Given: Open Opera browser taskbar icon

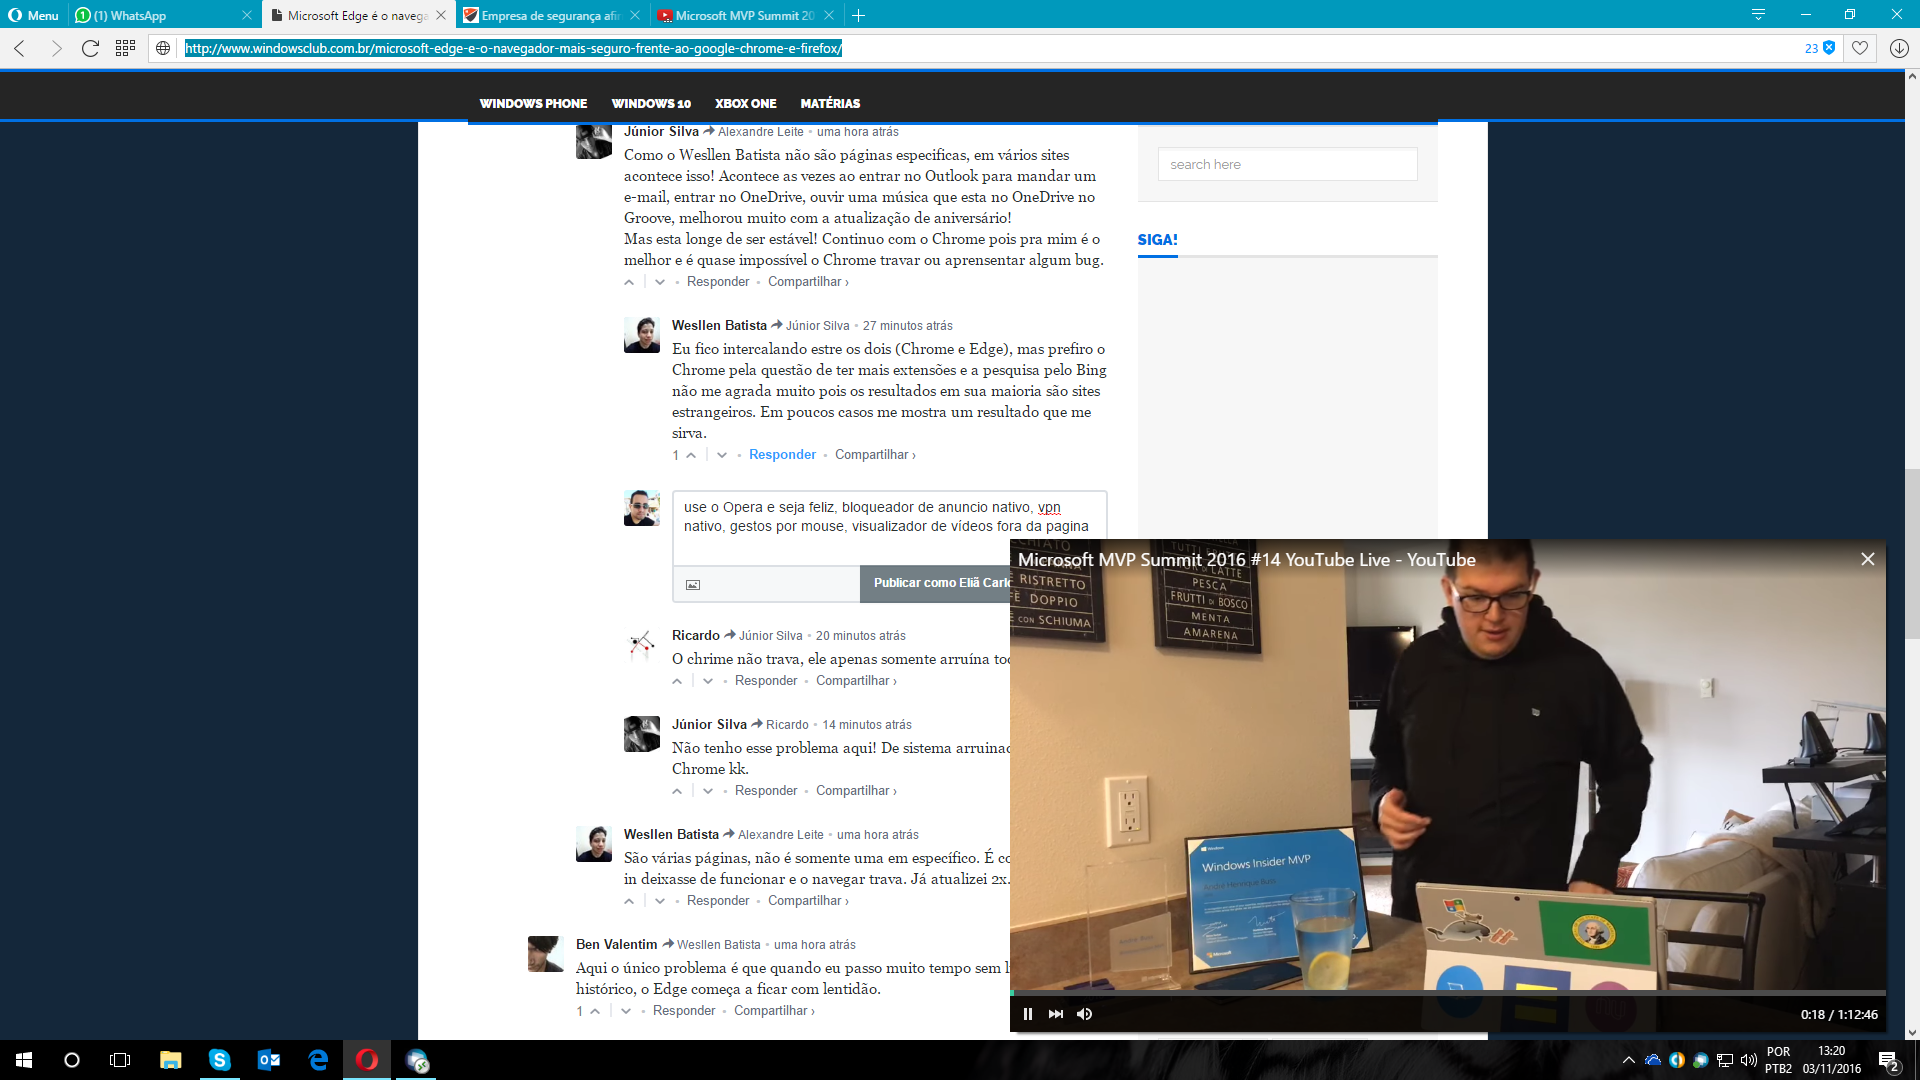Looking at the screenshot, I should click(367, 1060).
